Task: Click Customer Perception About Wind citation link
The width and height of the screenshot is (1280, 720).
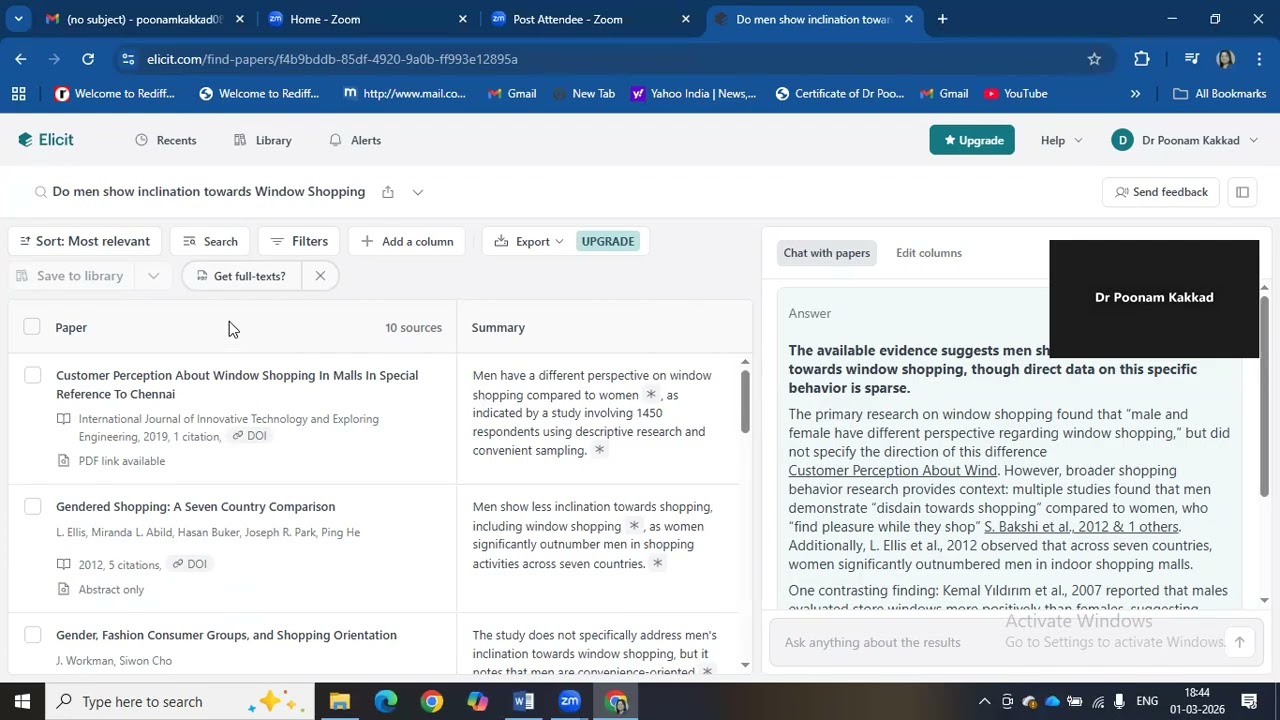Action: pos(893,471)
